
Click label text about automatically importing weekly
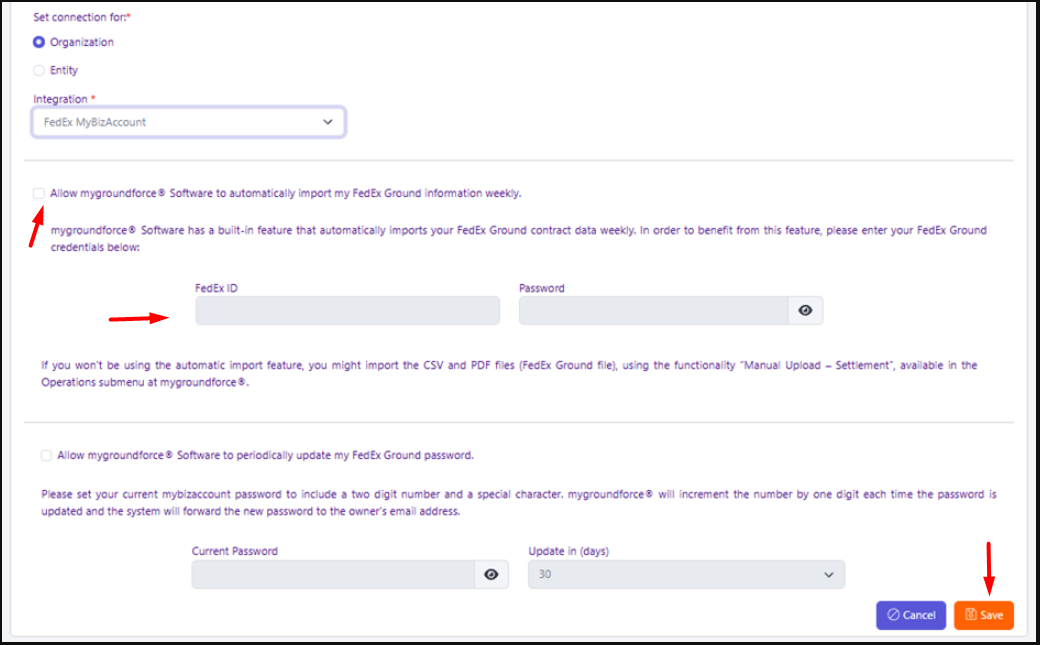[286, 193]
